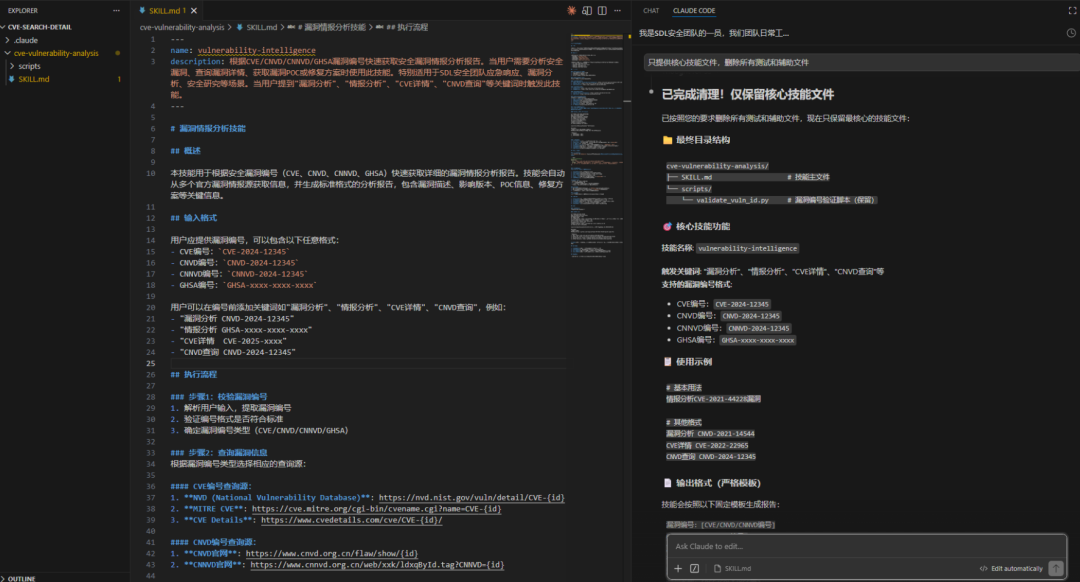Close the SKILL.md editor tab
Screen dimensions: 1080x582
[194, 10]
